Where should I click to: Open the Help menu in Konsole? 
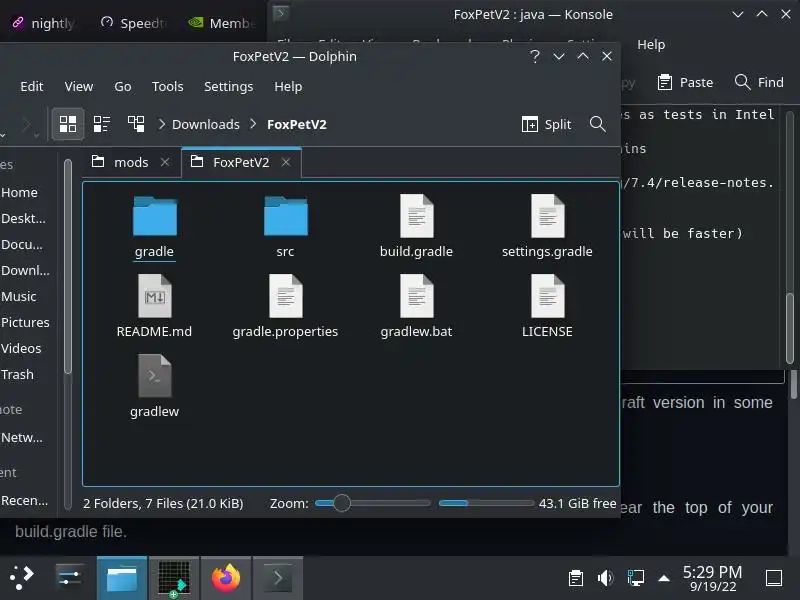click(x=651, y=44)
